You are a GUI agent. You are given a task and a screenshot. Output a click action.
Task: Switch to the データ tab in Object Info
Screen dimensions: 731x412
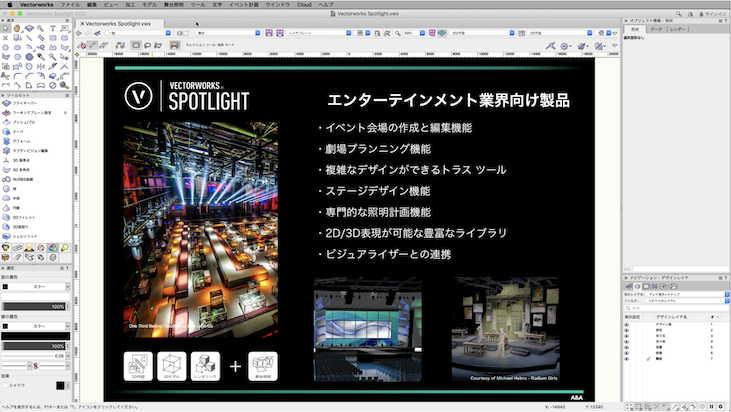point(656,29)
